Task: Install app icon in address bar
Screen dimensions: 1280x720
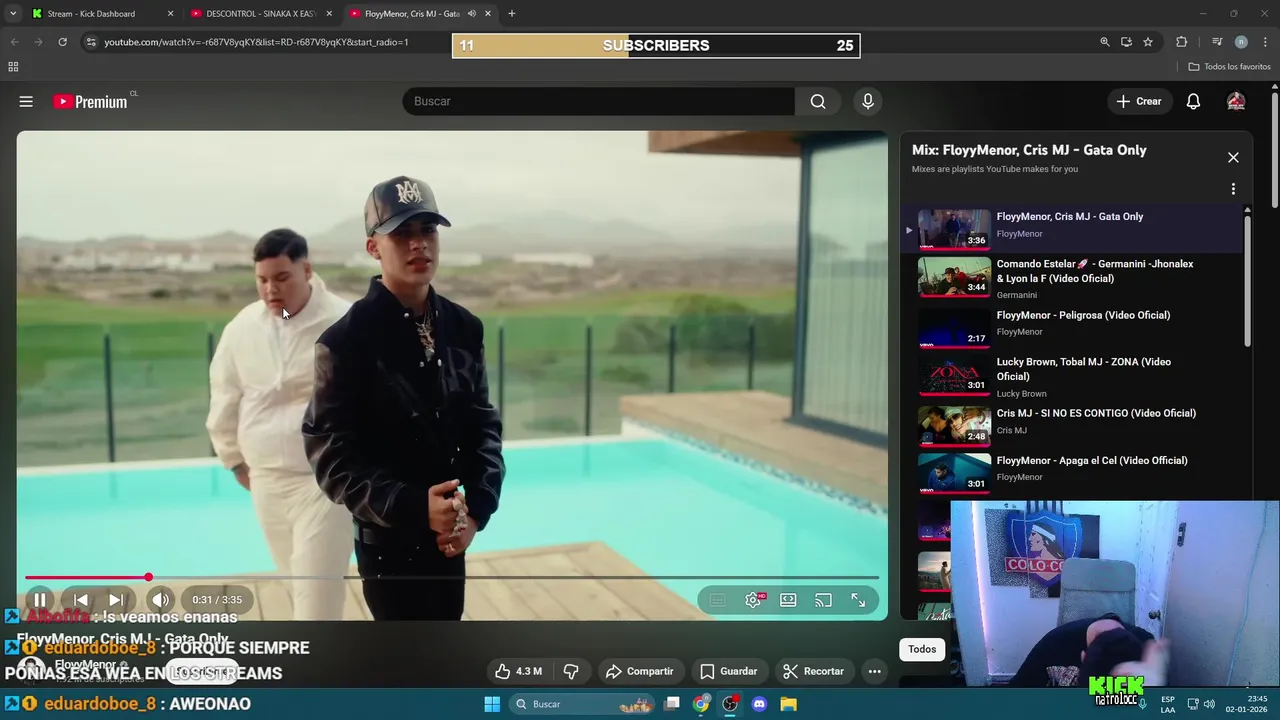Action: (x=1126, y=42)
